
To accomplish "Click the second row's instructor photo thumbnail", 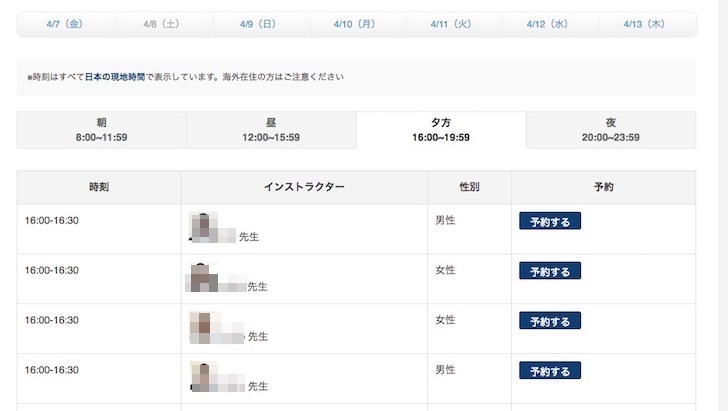I will click(x=203, y=277).
